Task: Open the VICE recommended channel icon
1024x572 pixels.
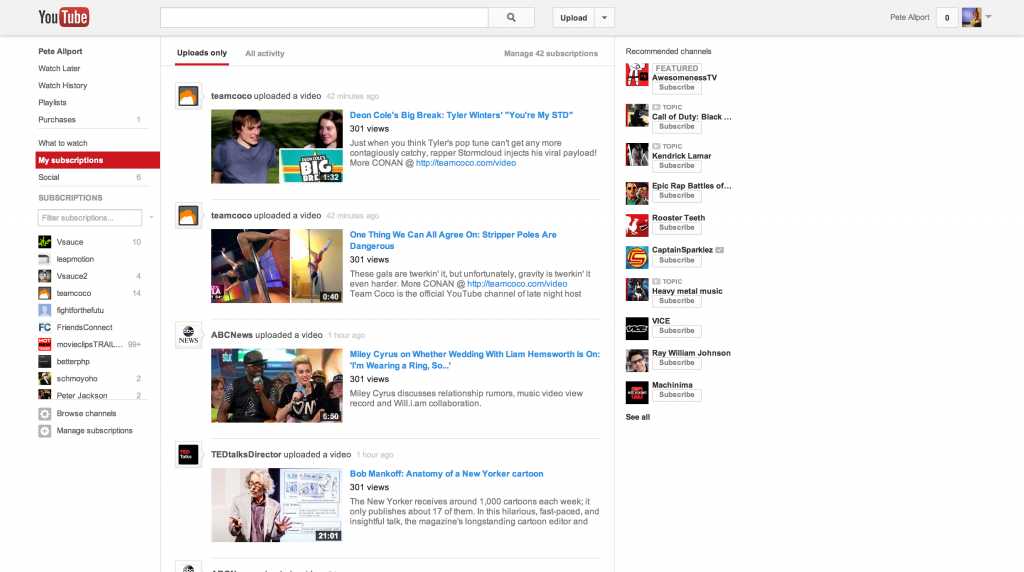Action: point(637,328)
